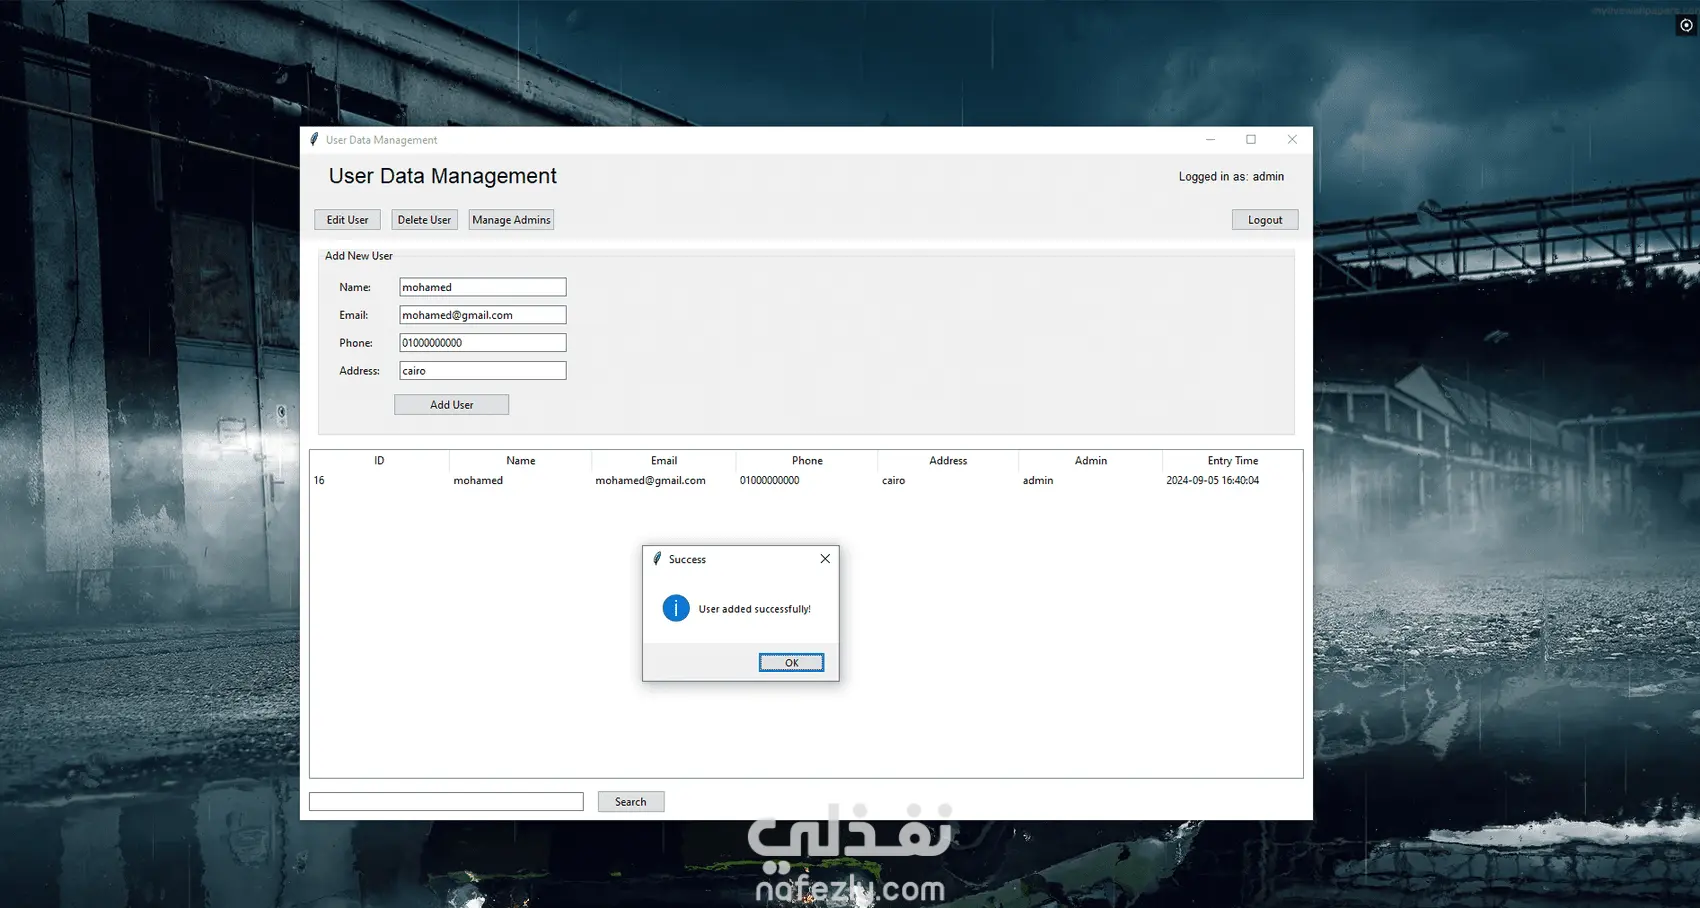
Task: Click the Add User button
Action: [451, 405]
